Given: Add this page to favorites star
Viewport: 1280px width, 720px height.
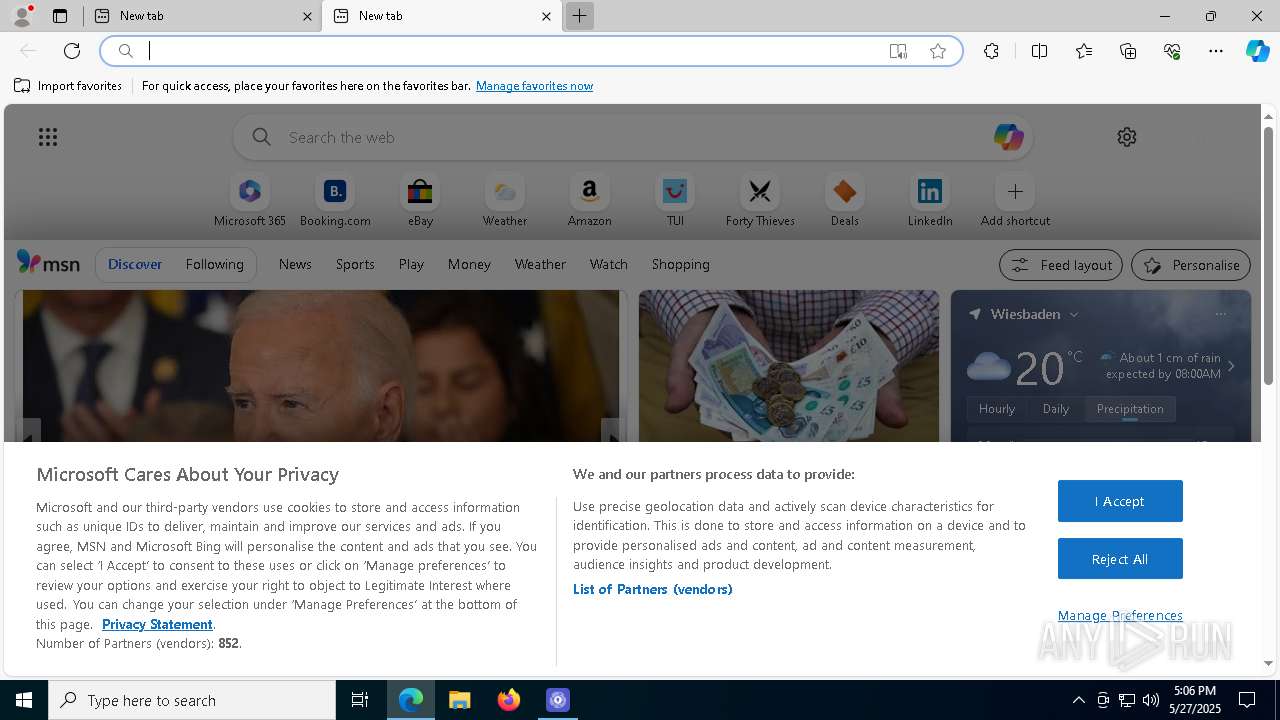Looking at the screenshot, I should (938, 51).
